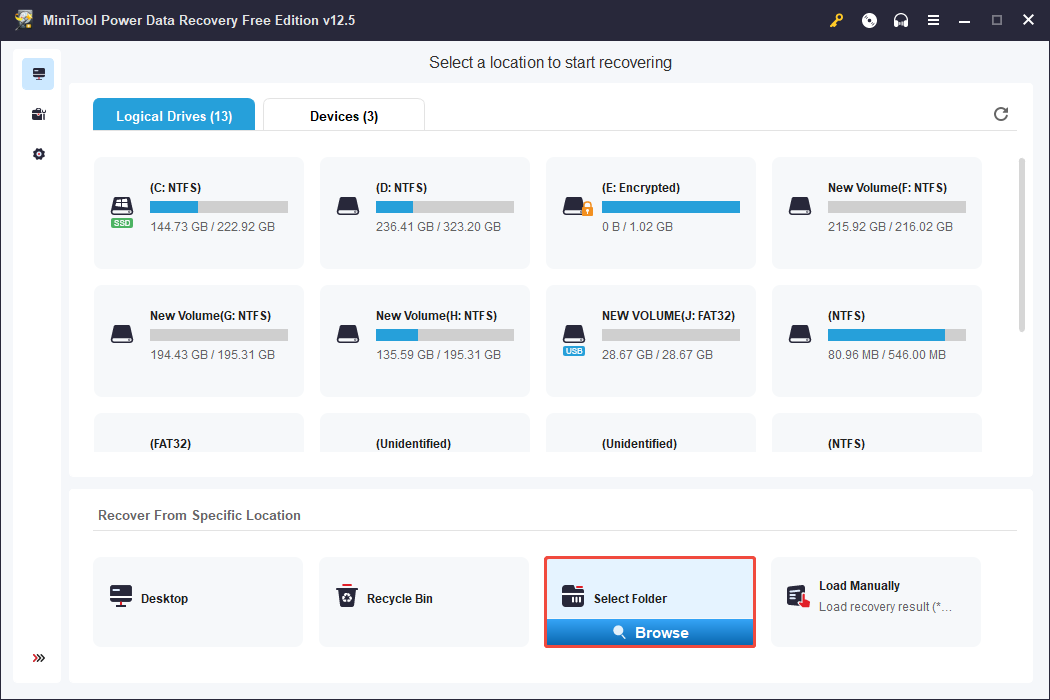Select Recycle Bin recovery location
This screenshot has height=700, width=1050.
pos(424,599)
